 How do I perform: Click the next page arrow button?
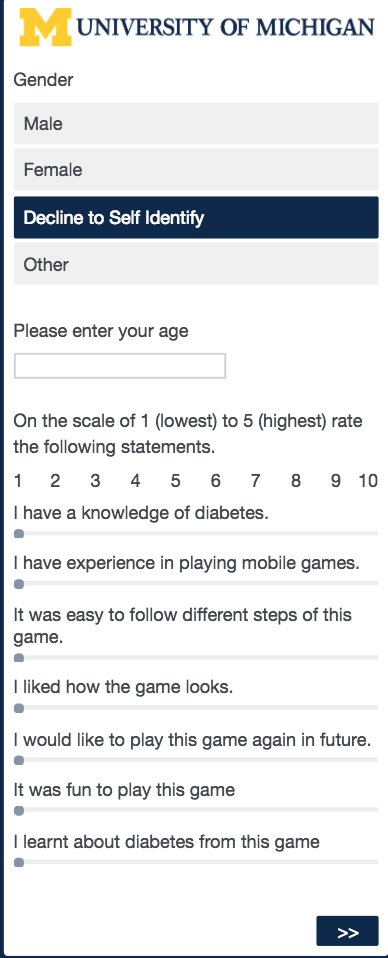point(348,931)
